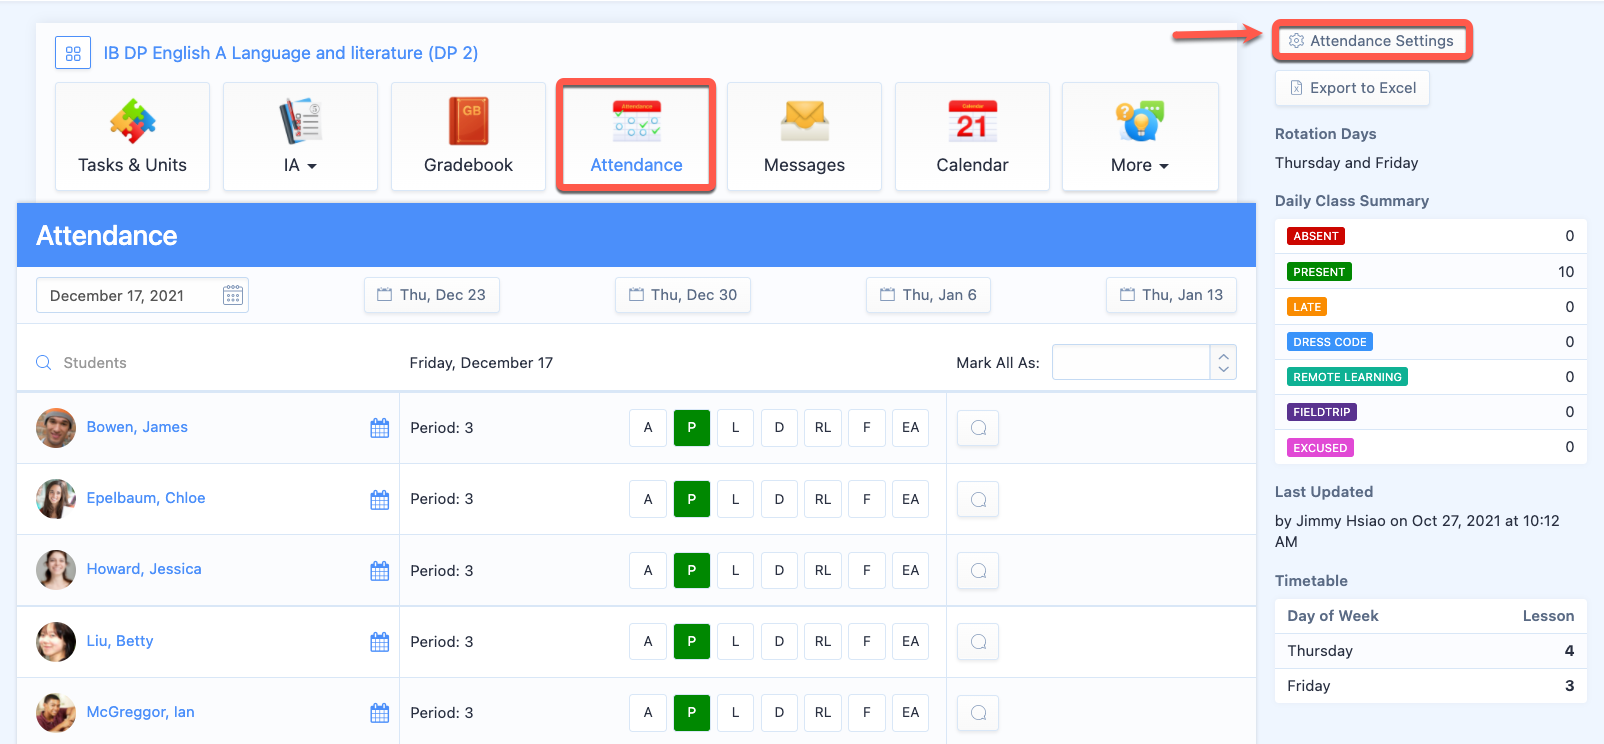1604x744 pixels.
Task: Open the class grid icon beside title
Action: [x=73, y=53]
